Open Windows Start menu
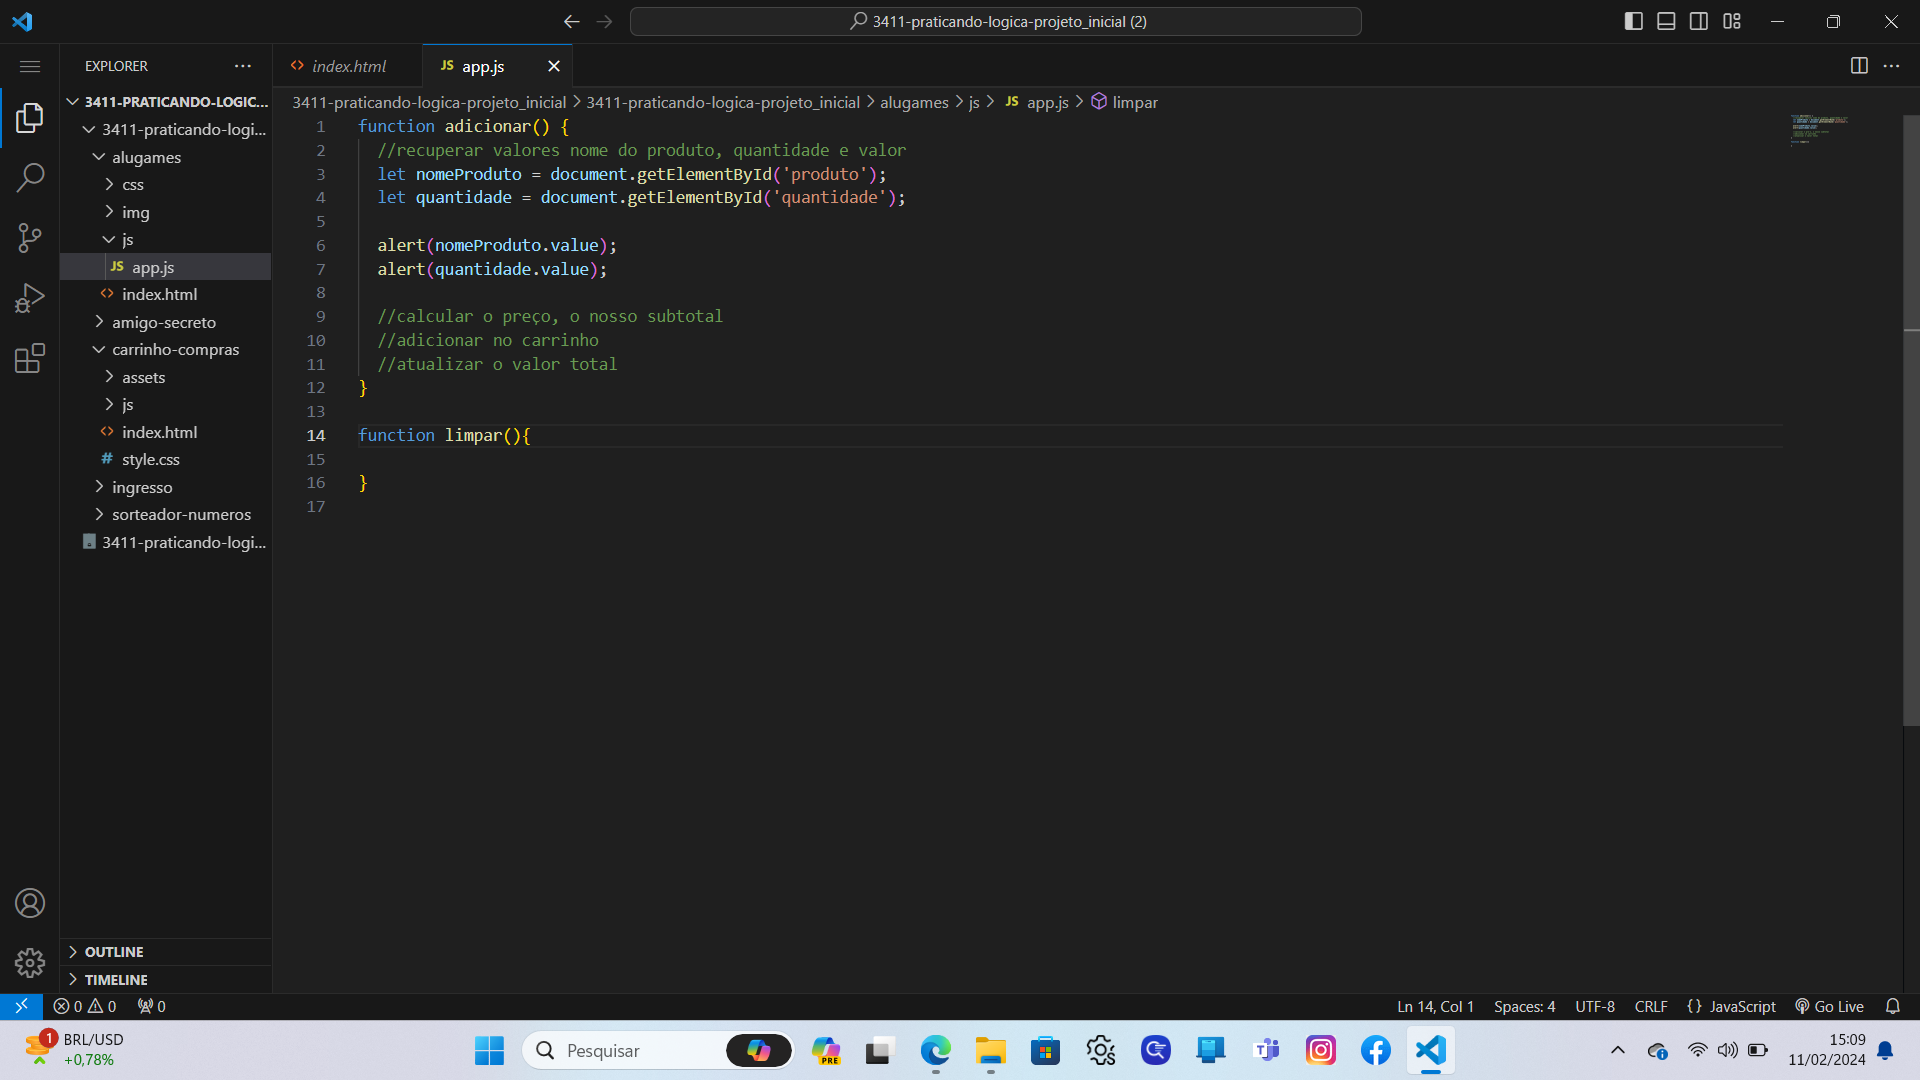This screenshot has width=1920, height=1080. tap(489, 1050)
